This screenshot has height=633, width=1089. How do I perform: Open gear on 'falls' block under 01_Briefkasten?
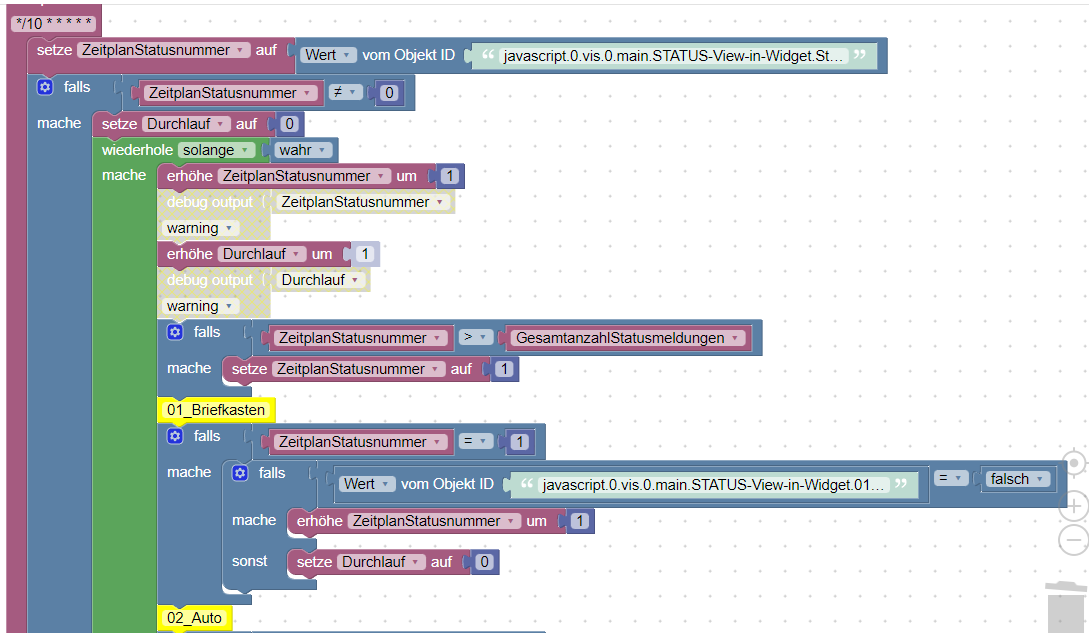click(175, 436)
